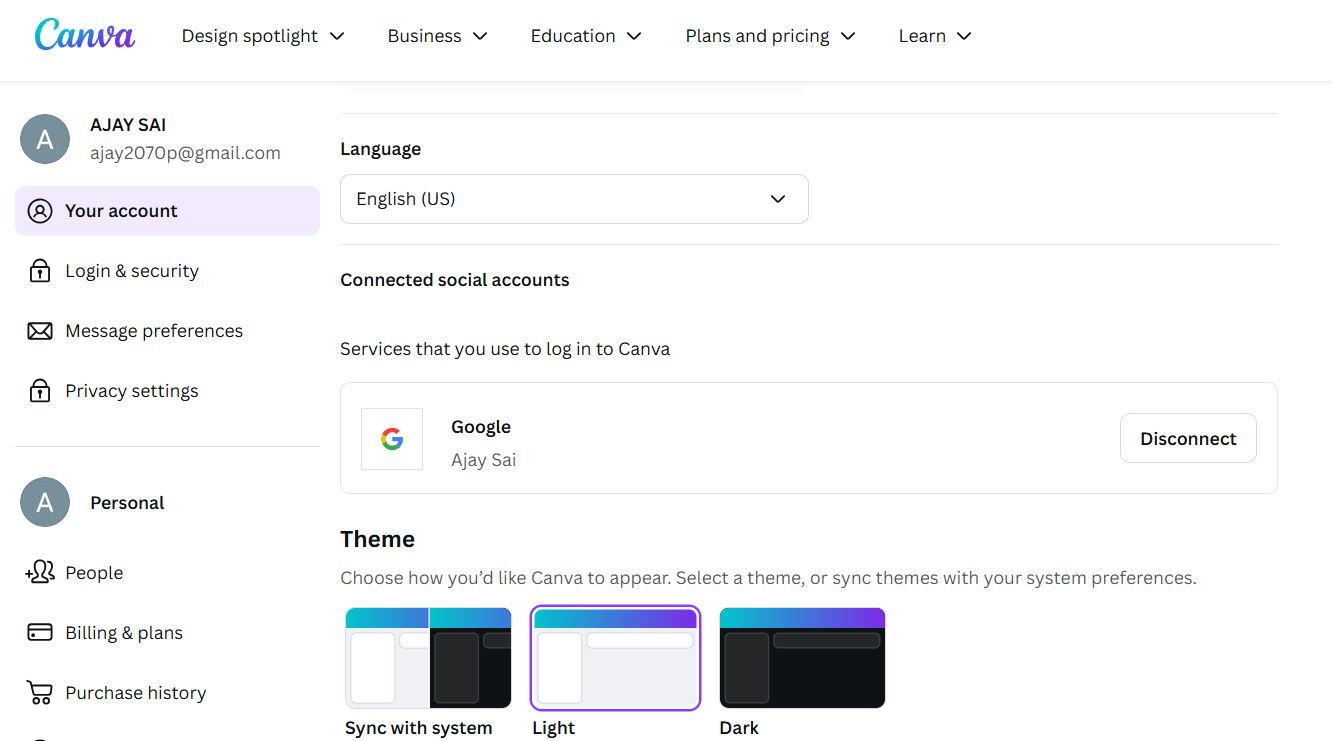The height and width of the screenshot is (741, 1332).
Task: Click the Purchase history cart icon
Action: coord(40,692)
